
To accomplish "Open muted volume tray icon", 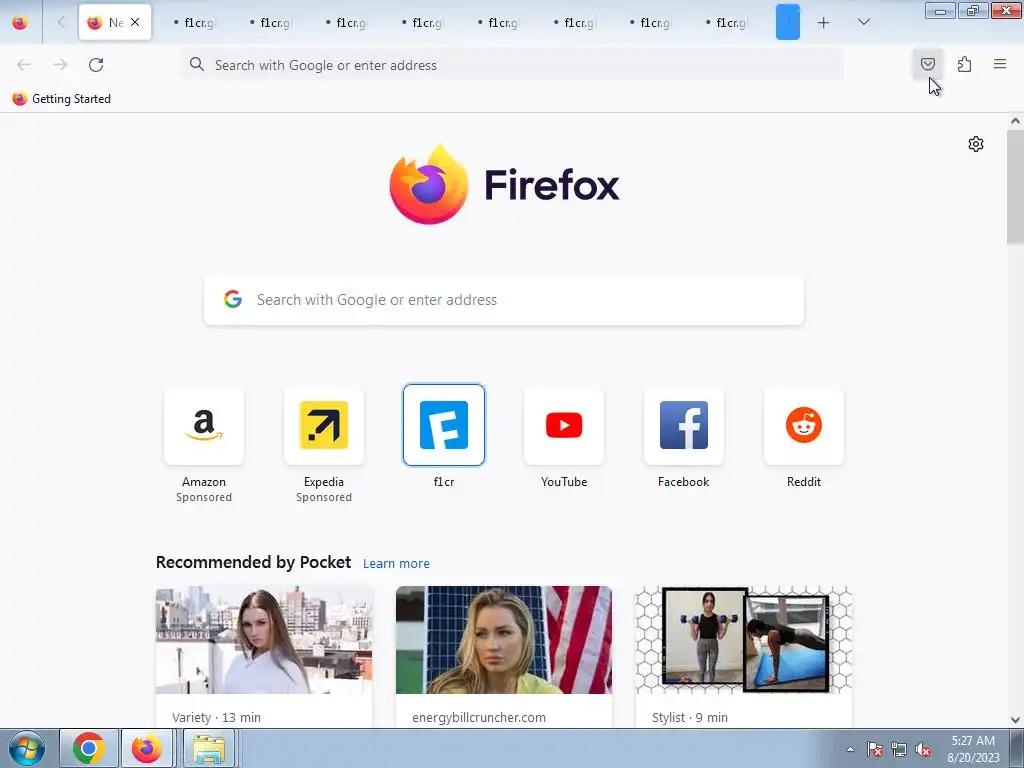I will click(923, 750).
